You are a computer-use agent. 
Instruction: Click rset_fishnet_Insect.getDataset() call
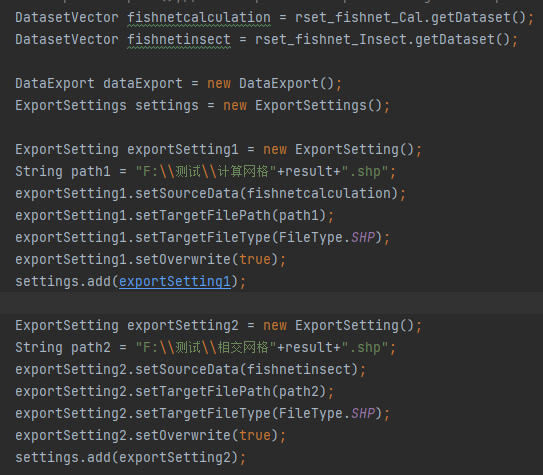click(382, 40)
